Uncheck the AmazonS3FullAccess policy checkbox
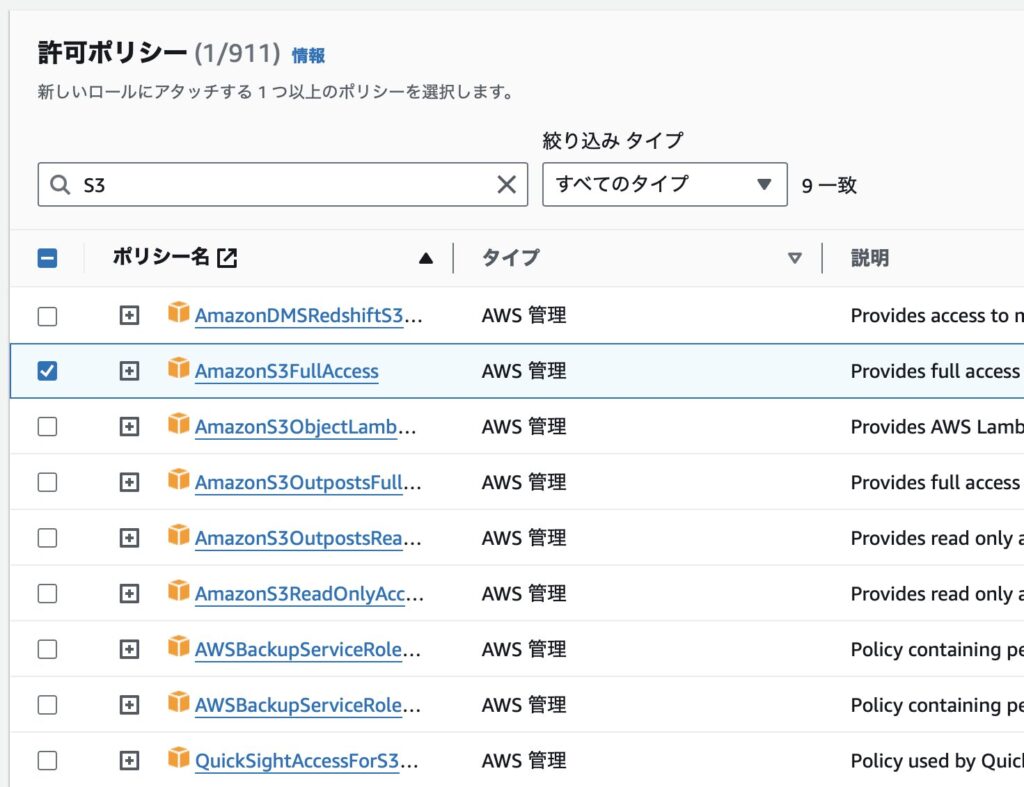The width and height of the screenshot is (1024, 787). [47, 371]
